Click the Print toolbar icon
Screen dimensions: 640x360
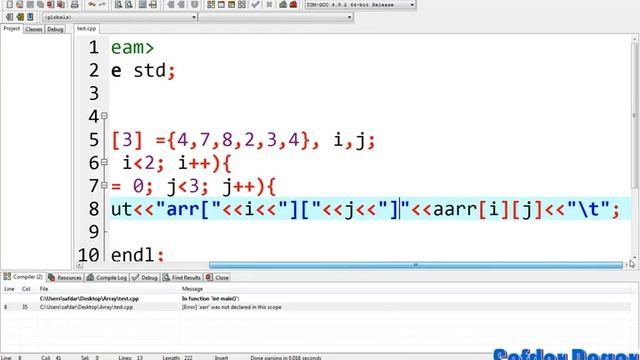coord(74,4)
